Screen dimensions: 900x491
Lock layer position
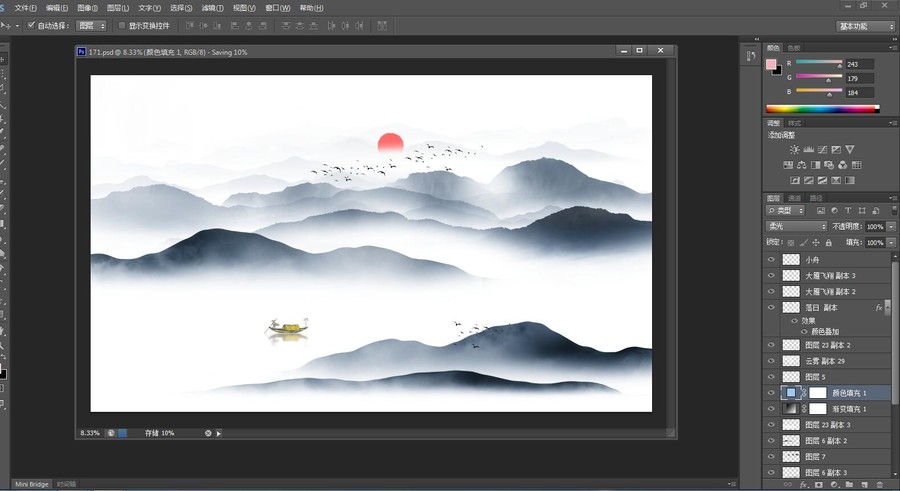(x=816, y=243)
